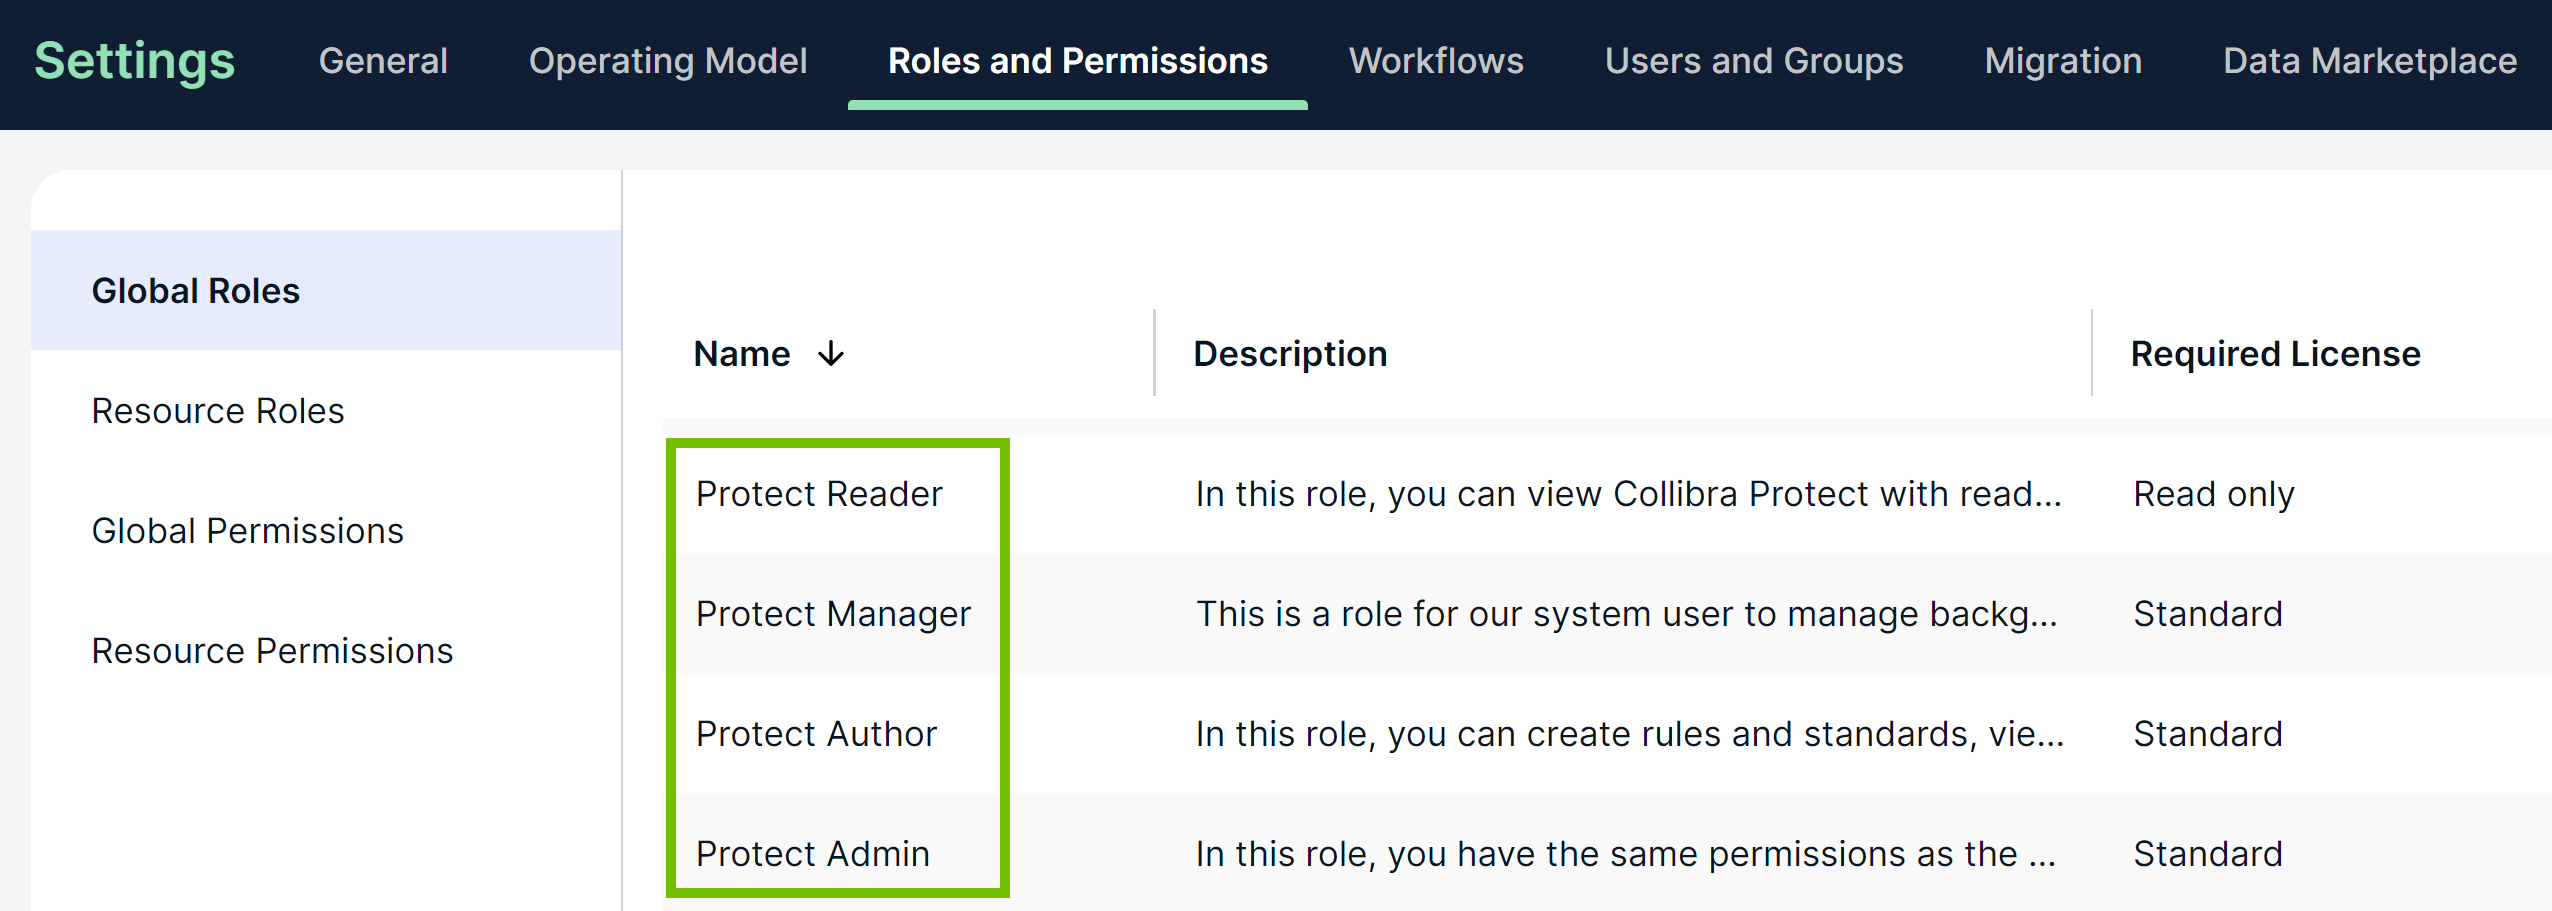Click the sort arrow beside Name

tap(830, 354)
